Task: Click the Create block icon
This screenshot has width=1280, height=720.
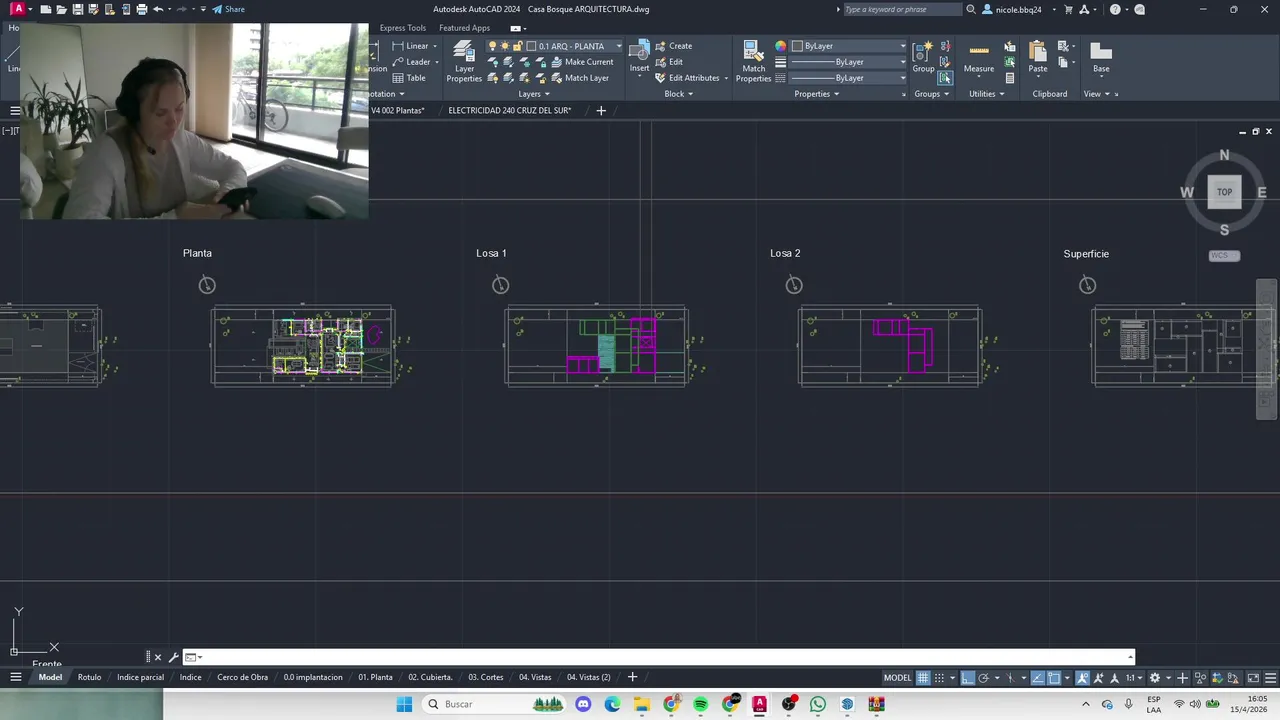Action: click(x=661, y=46)
